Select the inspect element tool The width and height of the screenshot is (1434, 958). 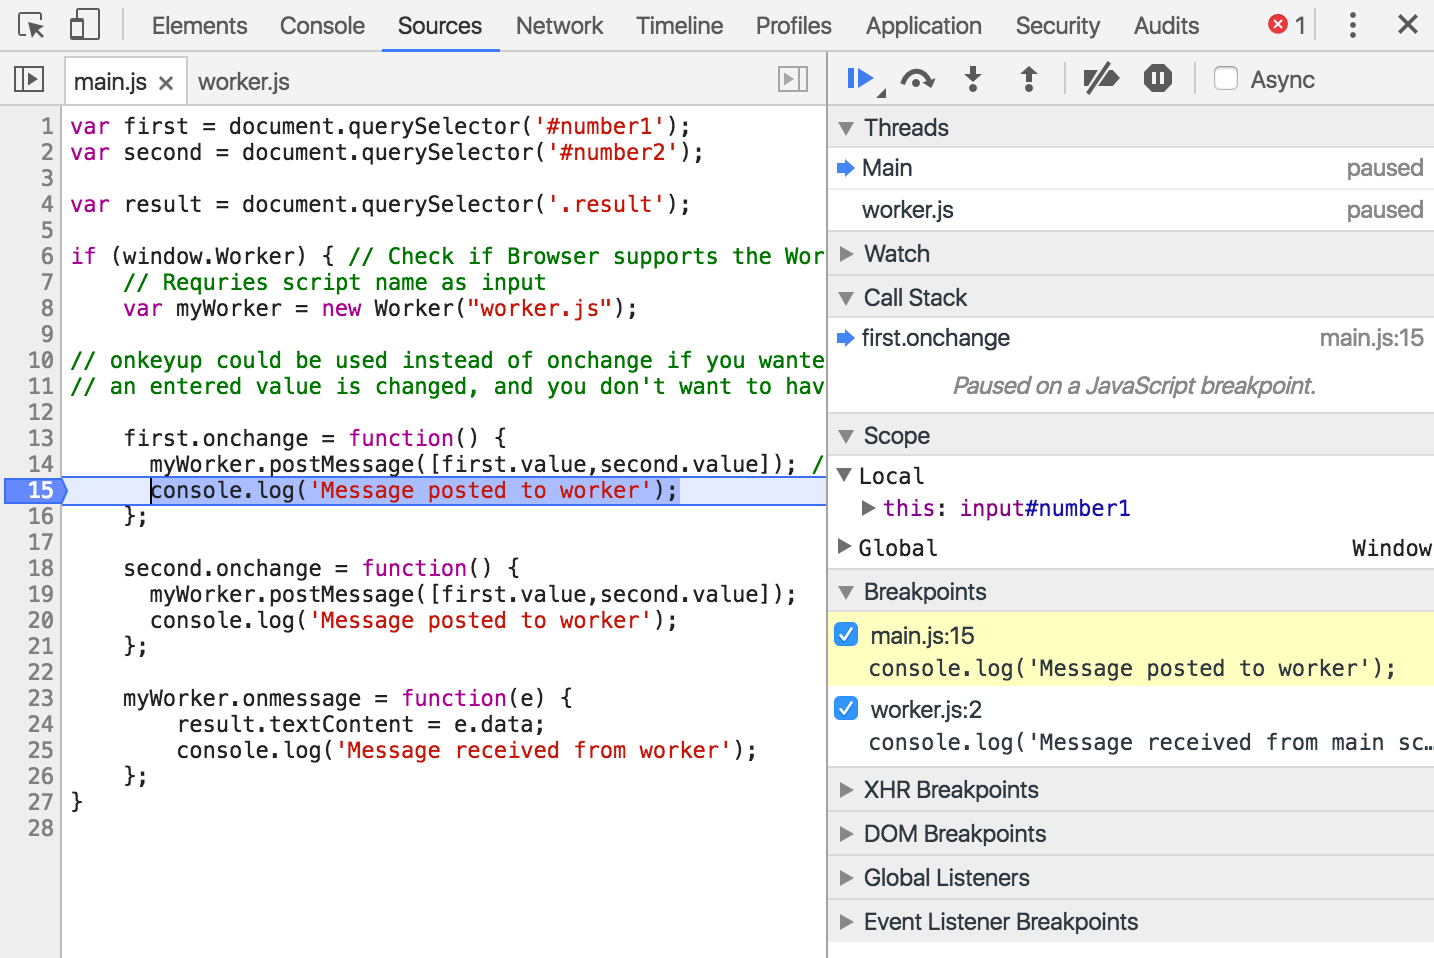30,24
